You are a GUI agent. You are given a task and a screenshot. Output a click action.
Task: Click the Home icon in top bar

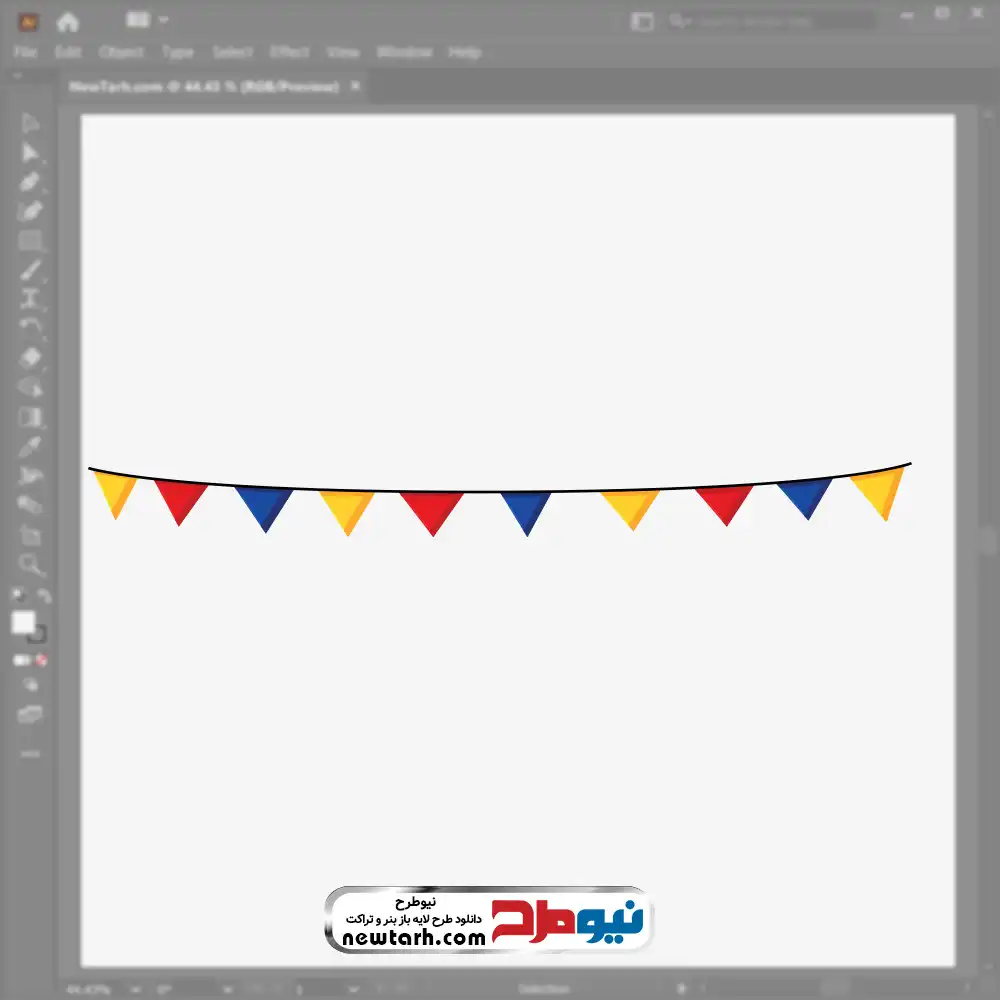pos(68,21)
